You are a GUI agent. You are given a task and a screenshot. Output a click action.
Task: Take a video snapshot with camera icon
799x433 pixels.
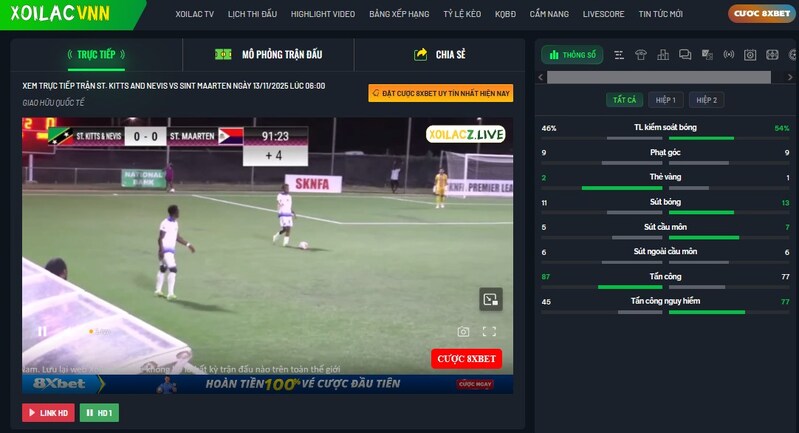463,332
